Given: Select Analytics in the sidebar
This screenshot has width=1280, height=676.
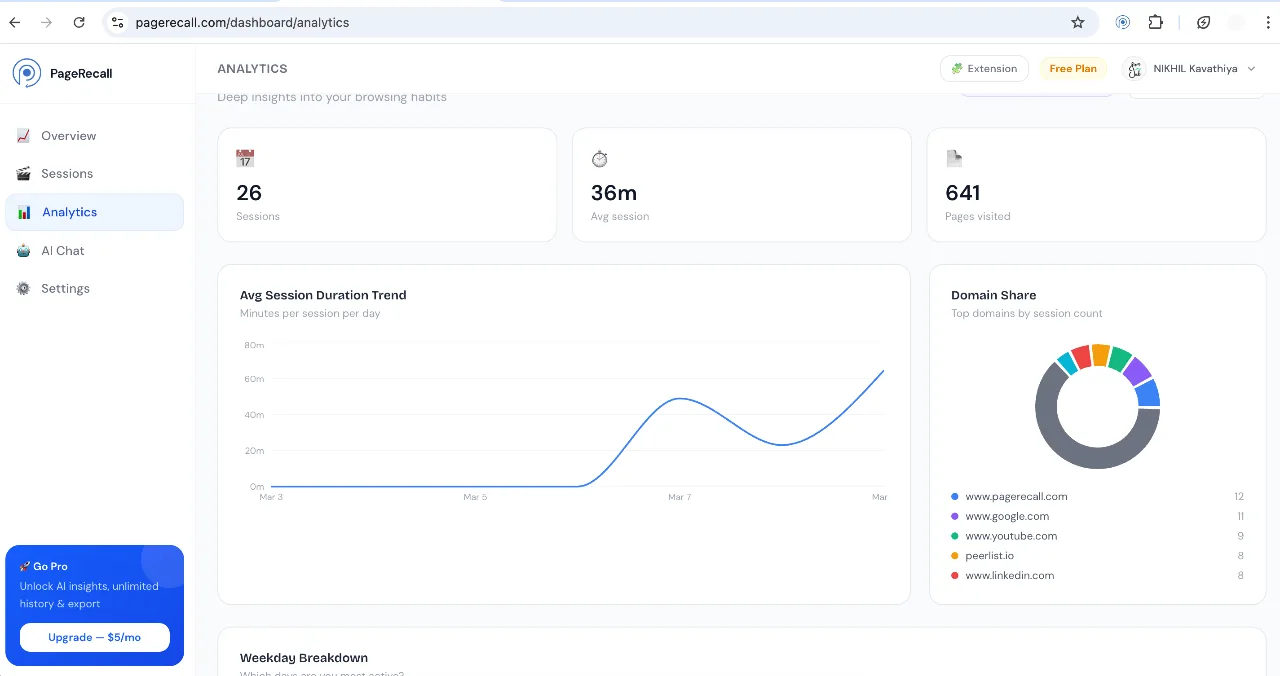Looking at the screenshot, I should pyautogui.click(x=94, y=212).
